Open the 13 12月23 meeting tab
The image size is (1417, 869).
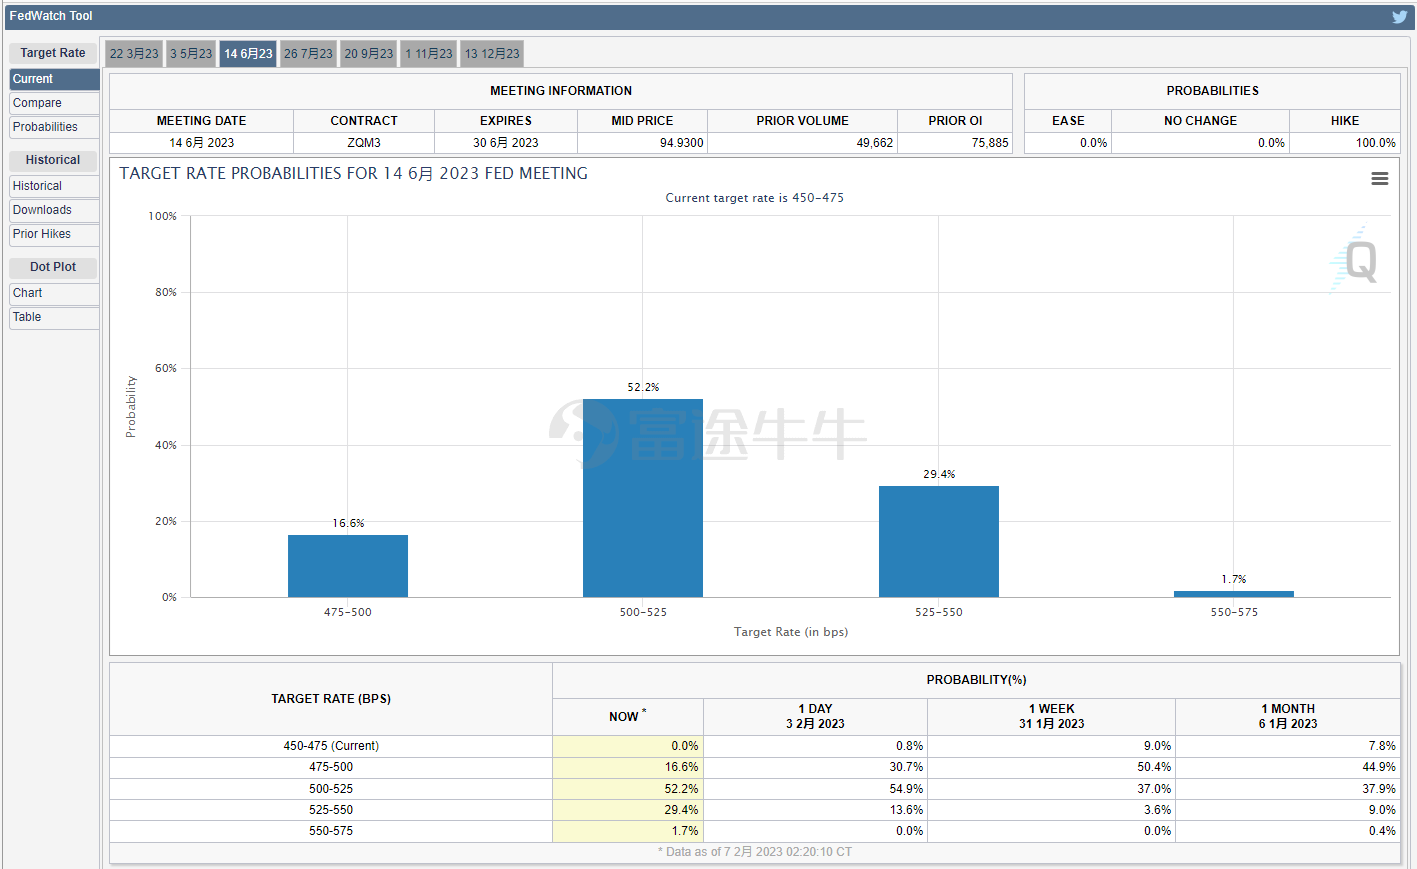pos(492,54)
